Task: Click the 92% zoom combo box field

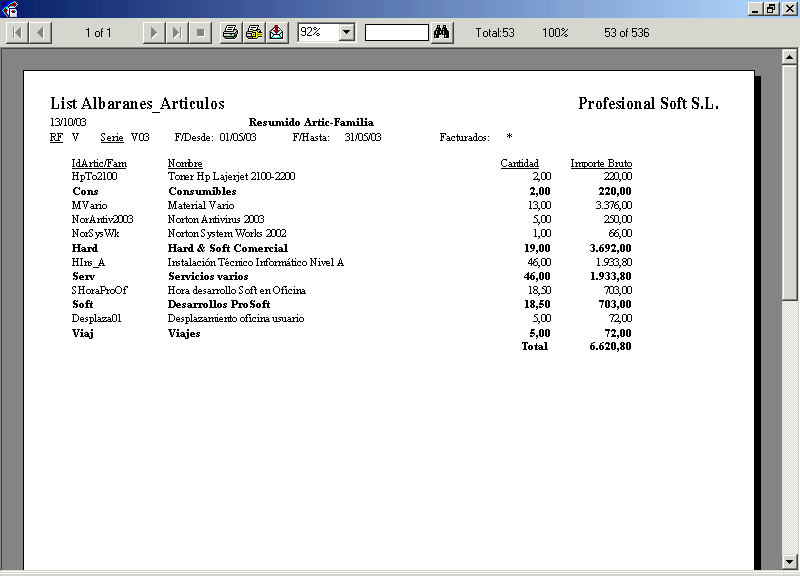Action: pyautogui.click(x=317, y=33)
